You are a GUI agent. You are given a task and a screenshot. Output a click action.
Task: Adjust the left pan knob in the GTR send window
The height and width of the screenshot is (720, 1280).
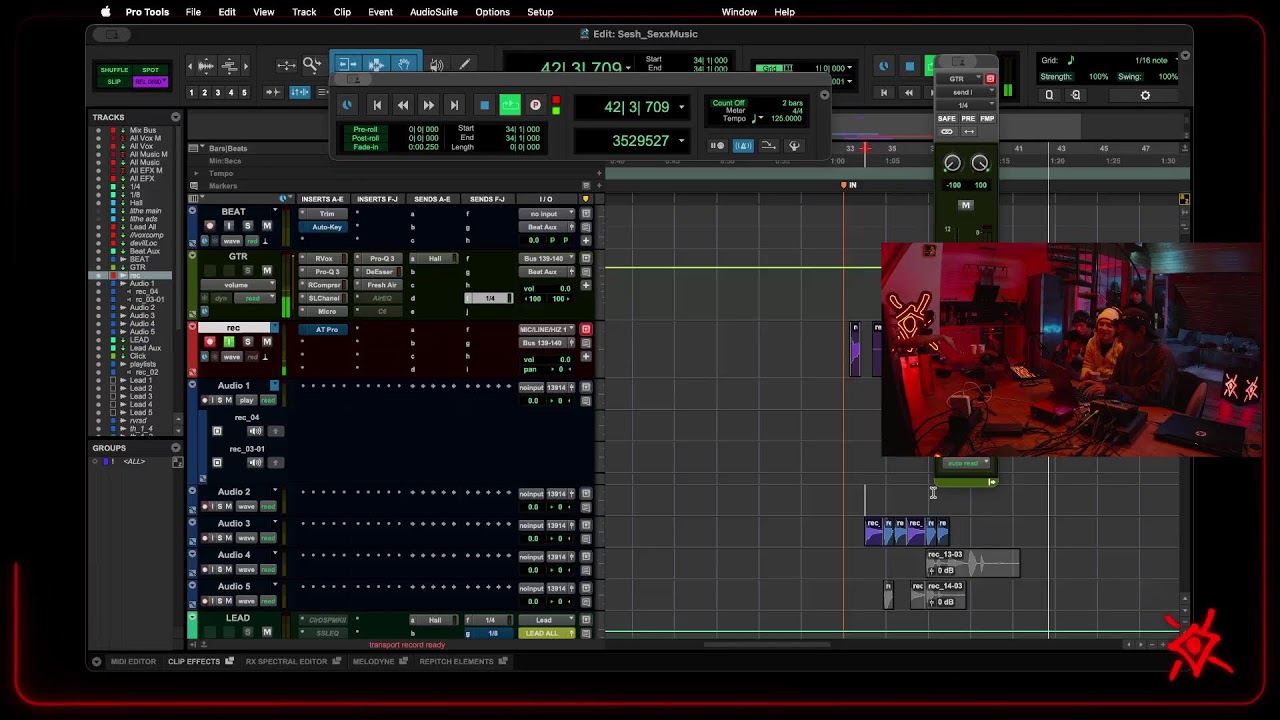[x=952, y=163]
